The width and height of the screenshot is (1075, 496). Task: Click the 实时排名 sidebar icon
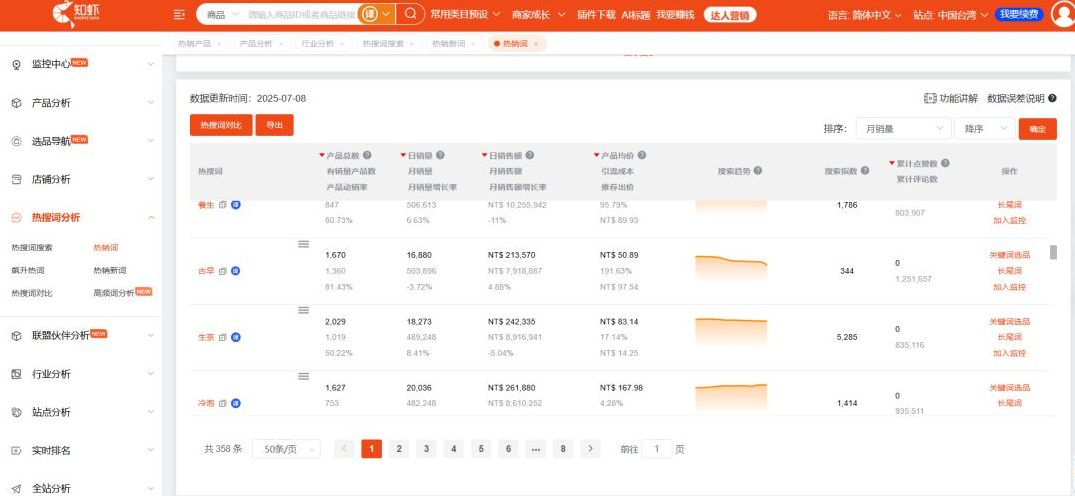pyautogui.click(x=17, y=451)
